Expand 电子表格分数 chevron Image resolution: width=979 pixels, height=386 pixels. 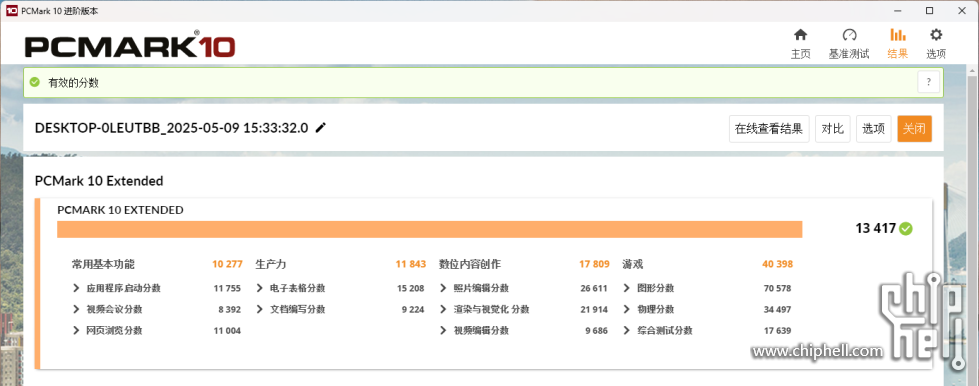point(260,289)
